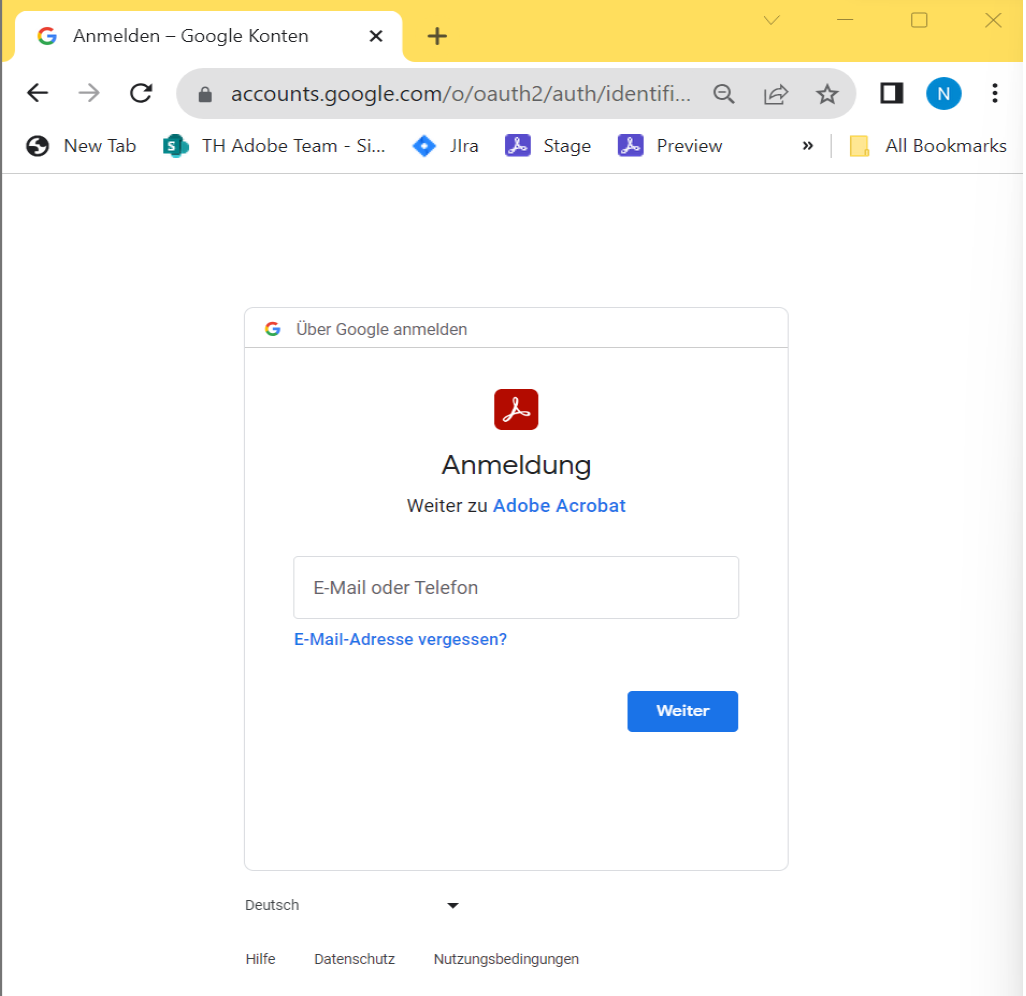The height and width of the screenshot is (996, 1026).
Task: Reload the current page
Action: 140,93
